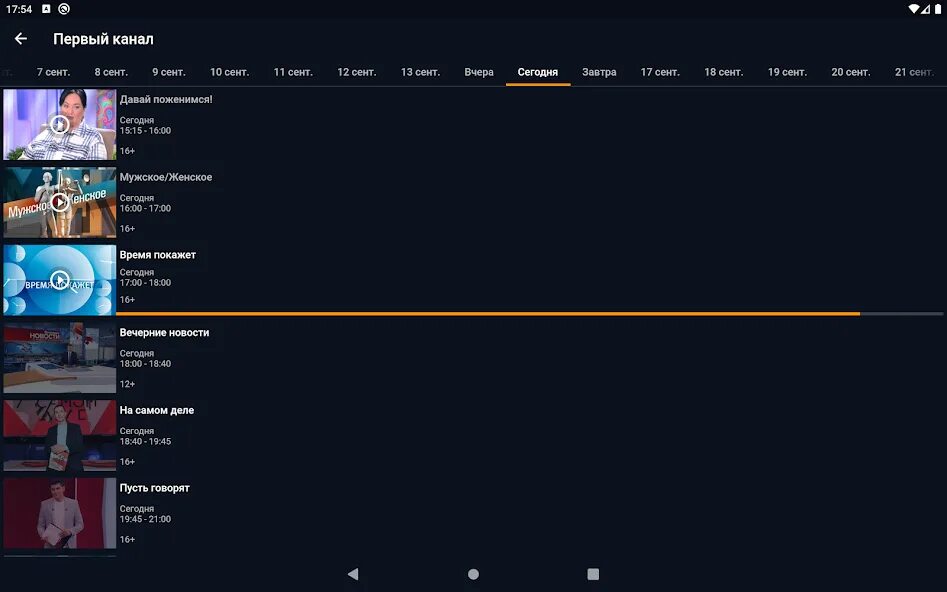The width and height of the screenshot is (947, 592).
Task: Select the 11 сент. date tab
Action: click(x=293, y=72)
